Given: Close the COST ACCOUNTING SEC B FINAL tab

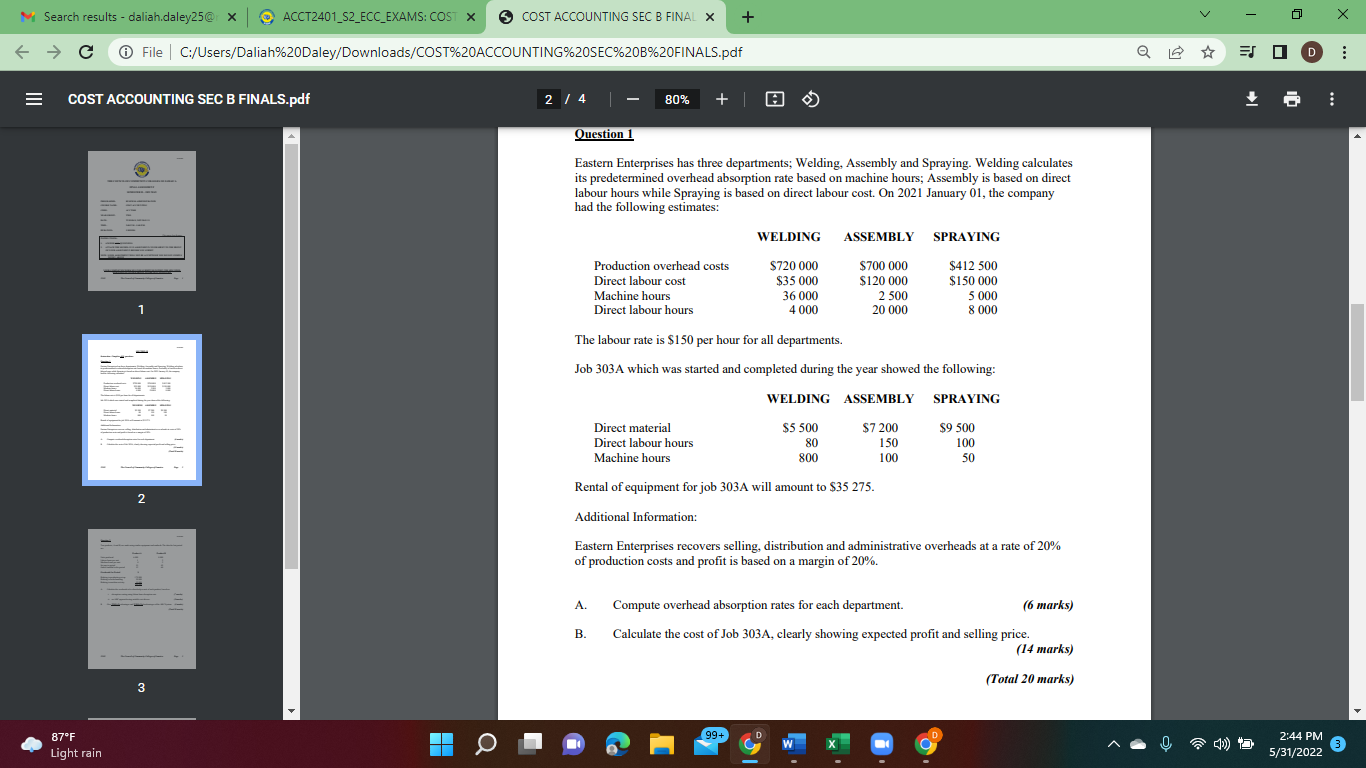Looking at the screenshot, I should click(710, 17).
